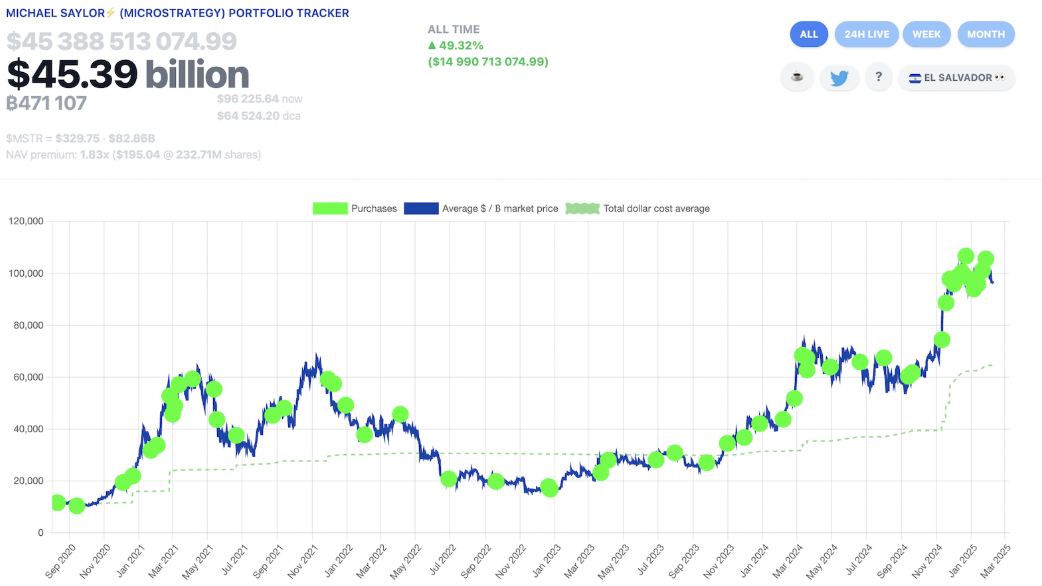This screenshot has width=1042, height=586.
Task: Select the MONTH time range tab
Action: pos(986,34)
